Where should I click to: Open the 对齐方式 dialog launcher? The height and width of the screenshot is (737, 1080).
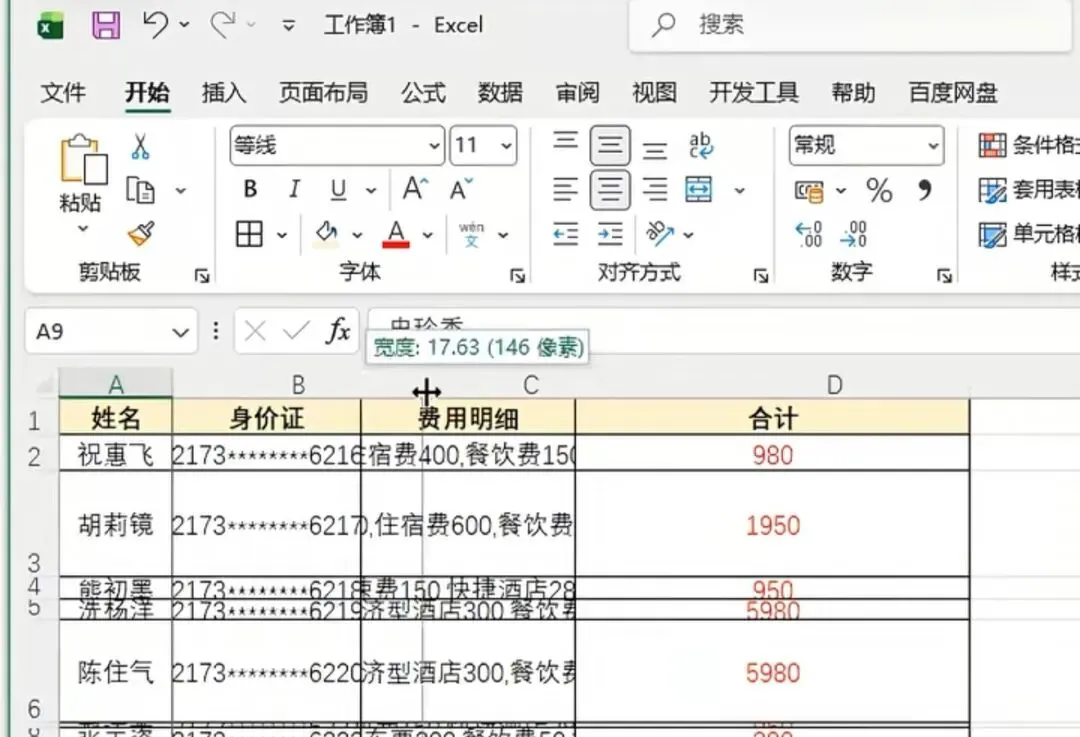coord(761,276)
